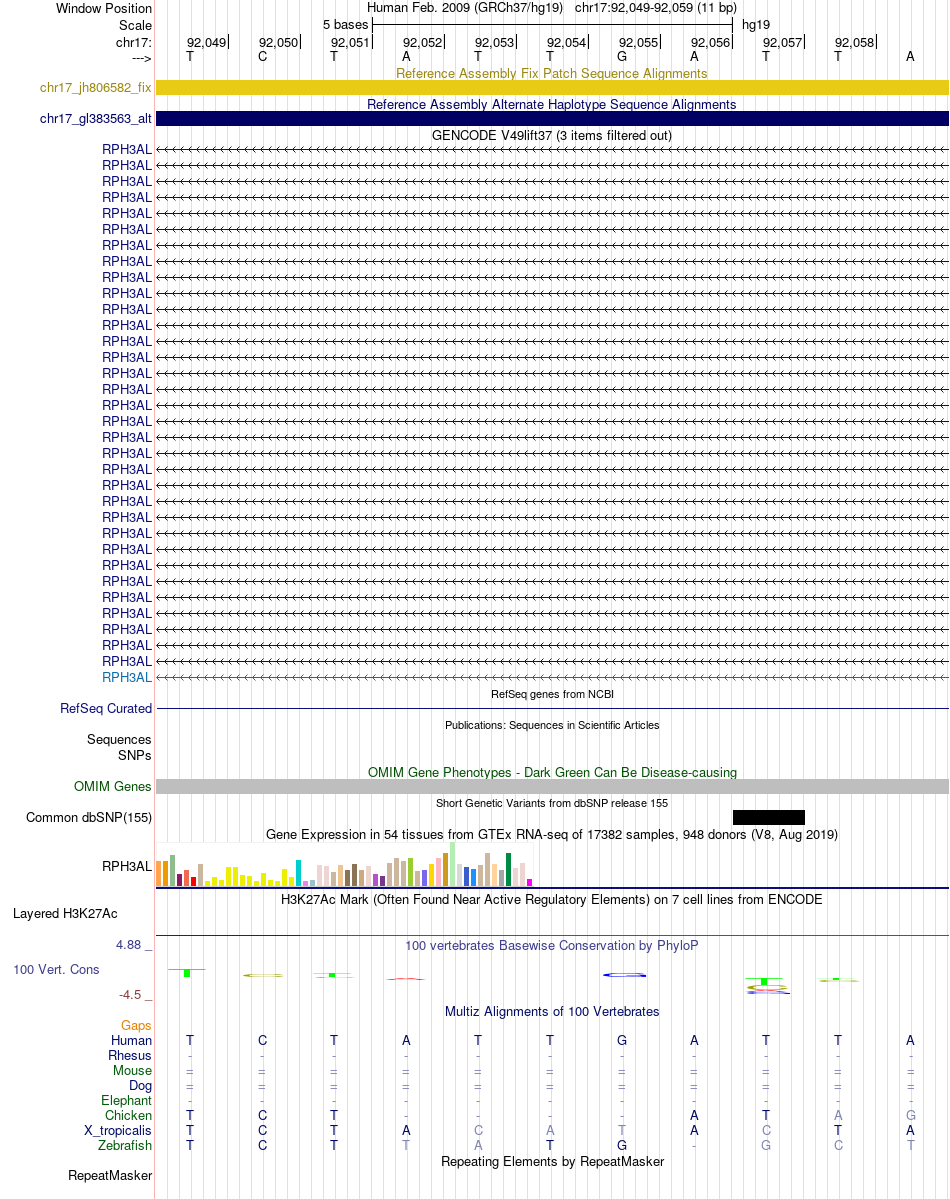Click the dark green tall GTEx expression bar
The width and height of the screenshot is (950, 1199).
[508, 870]
